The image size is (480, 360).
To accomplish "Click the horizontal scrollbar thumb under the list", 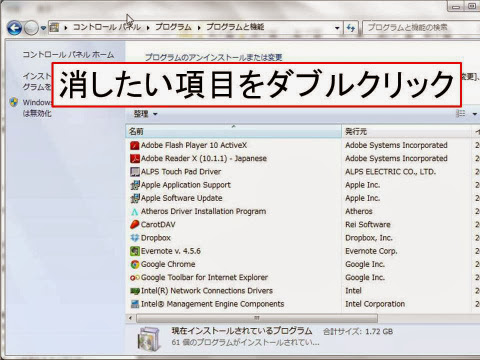I will [x=257, y=318].
